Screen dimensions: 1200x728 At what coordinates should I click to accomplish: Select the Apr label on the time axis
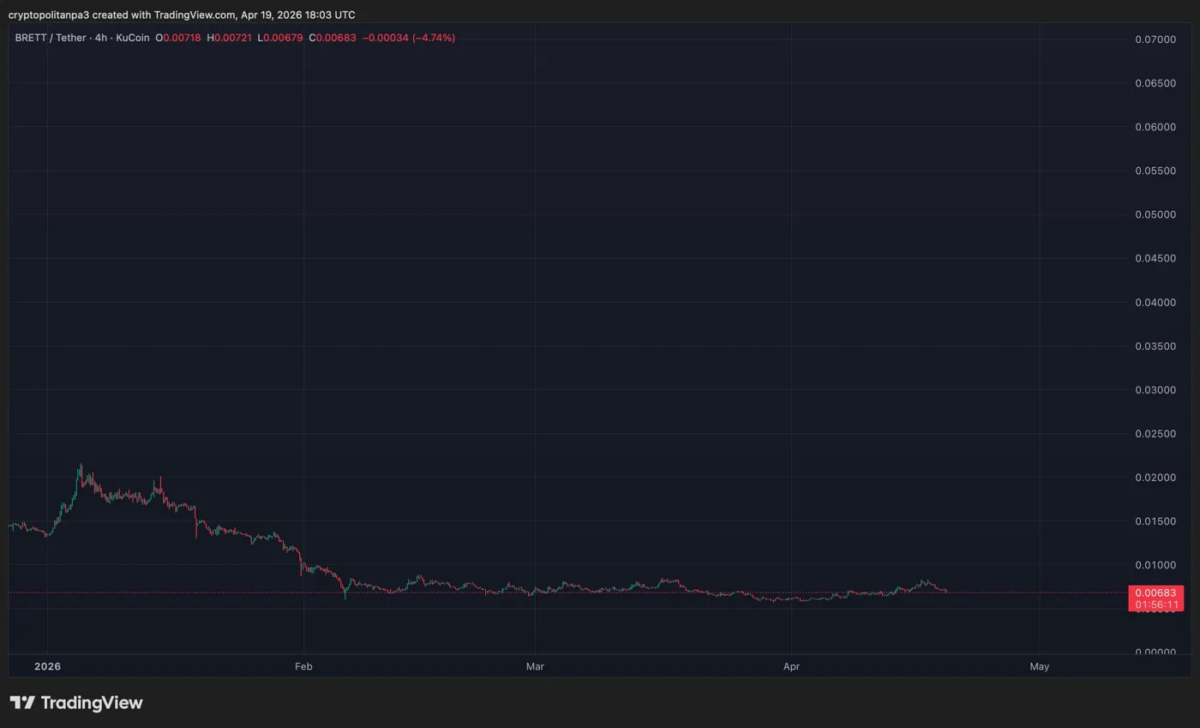(791, 666)
